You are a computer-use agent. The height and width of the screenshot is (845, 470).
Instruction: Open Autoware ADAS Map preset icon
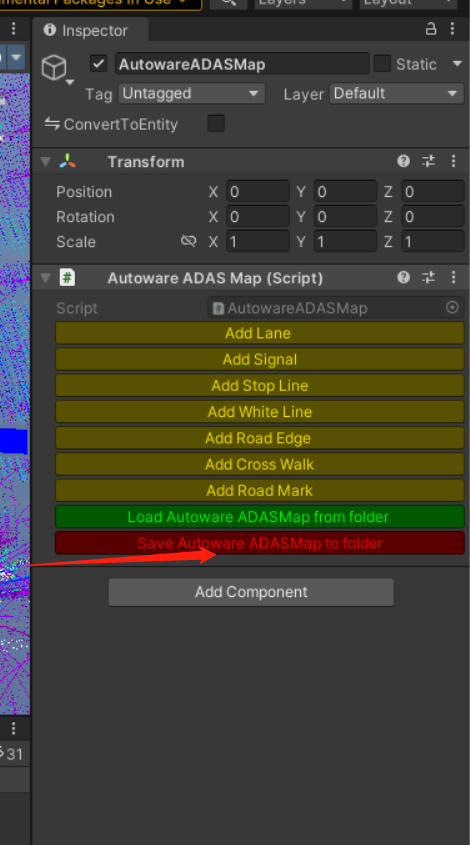(x=428, y=278)
